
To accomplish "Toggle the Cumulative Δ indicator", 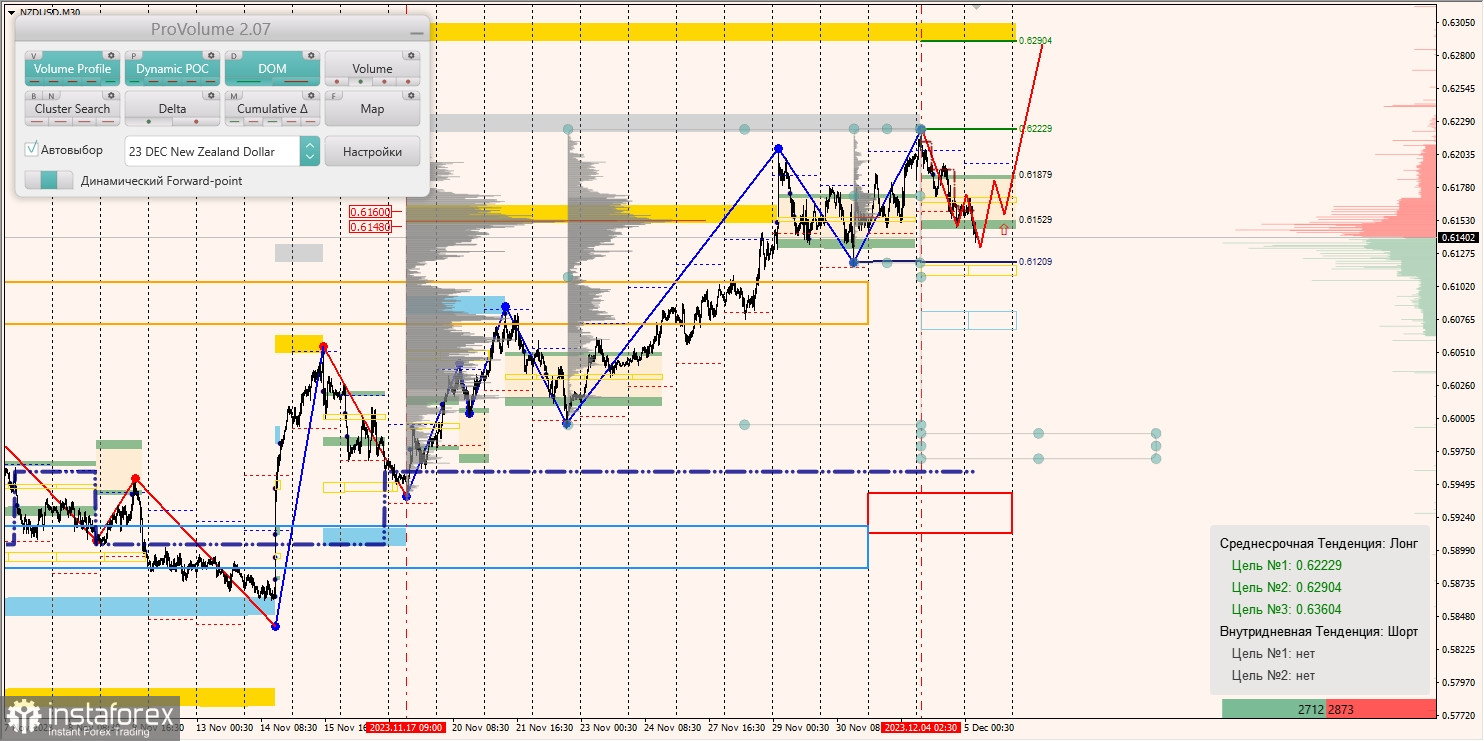I will [x=272, y=108].
